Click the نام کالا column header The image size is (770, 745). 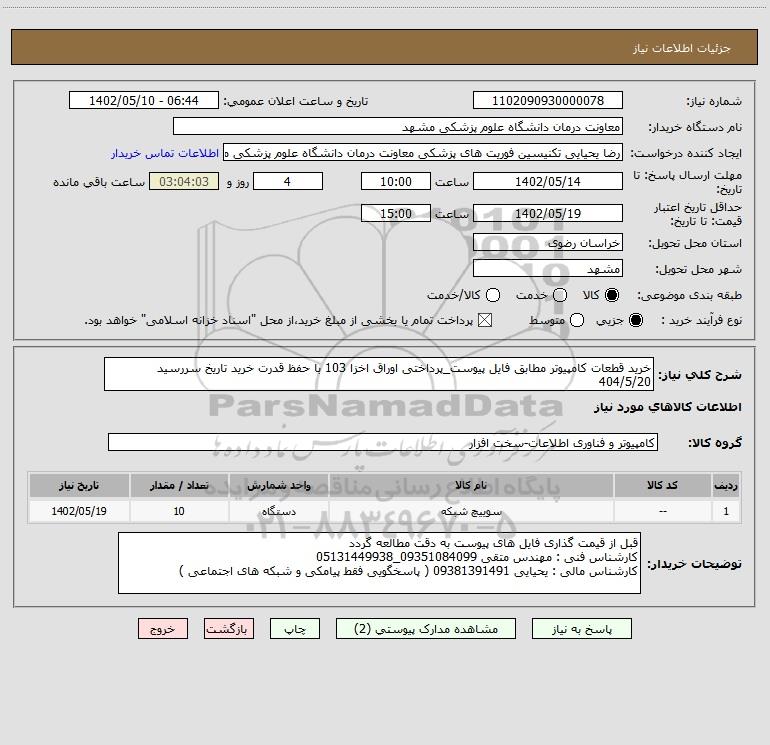(x=471, y=485)
